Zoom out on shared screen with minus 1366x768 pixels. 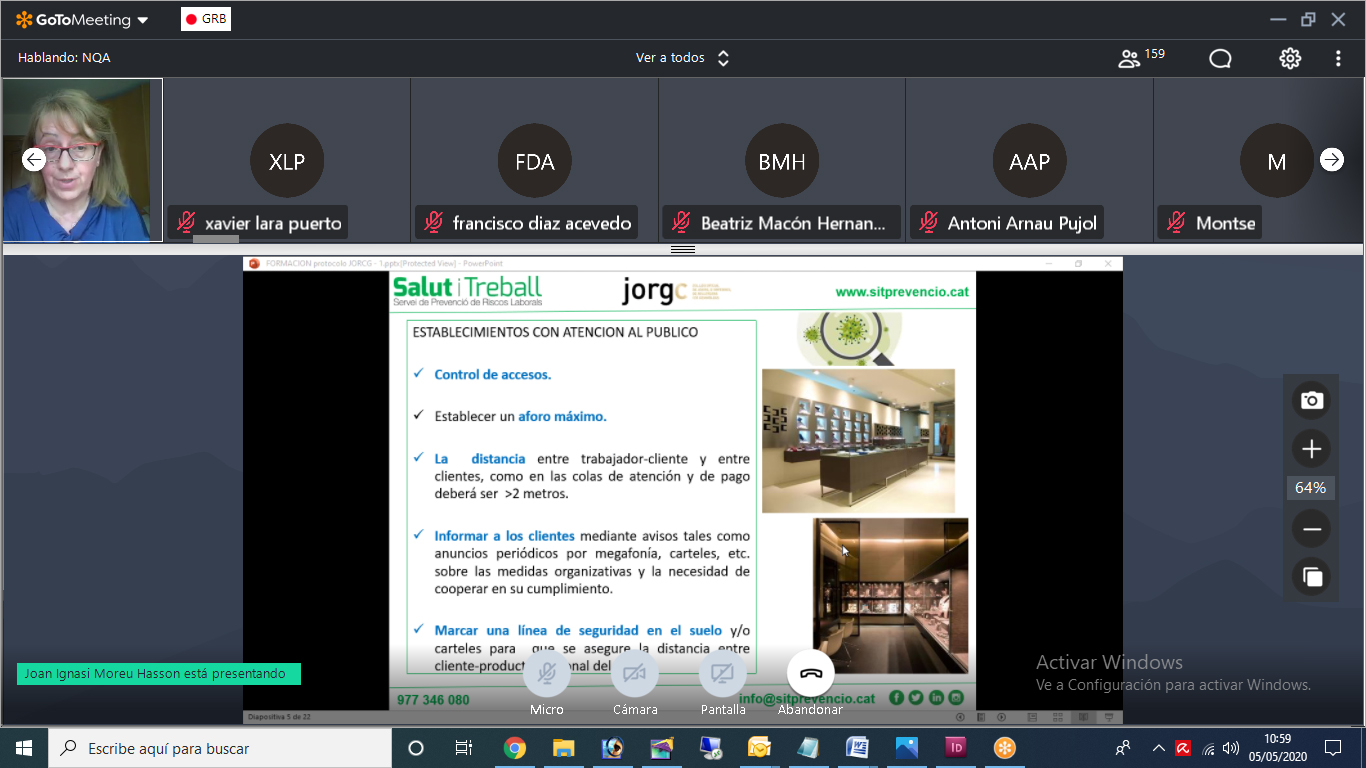pos(1312,529)
